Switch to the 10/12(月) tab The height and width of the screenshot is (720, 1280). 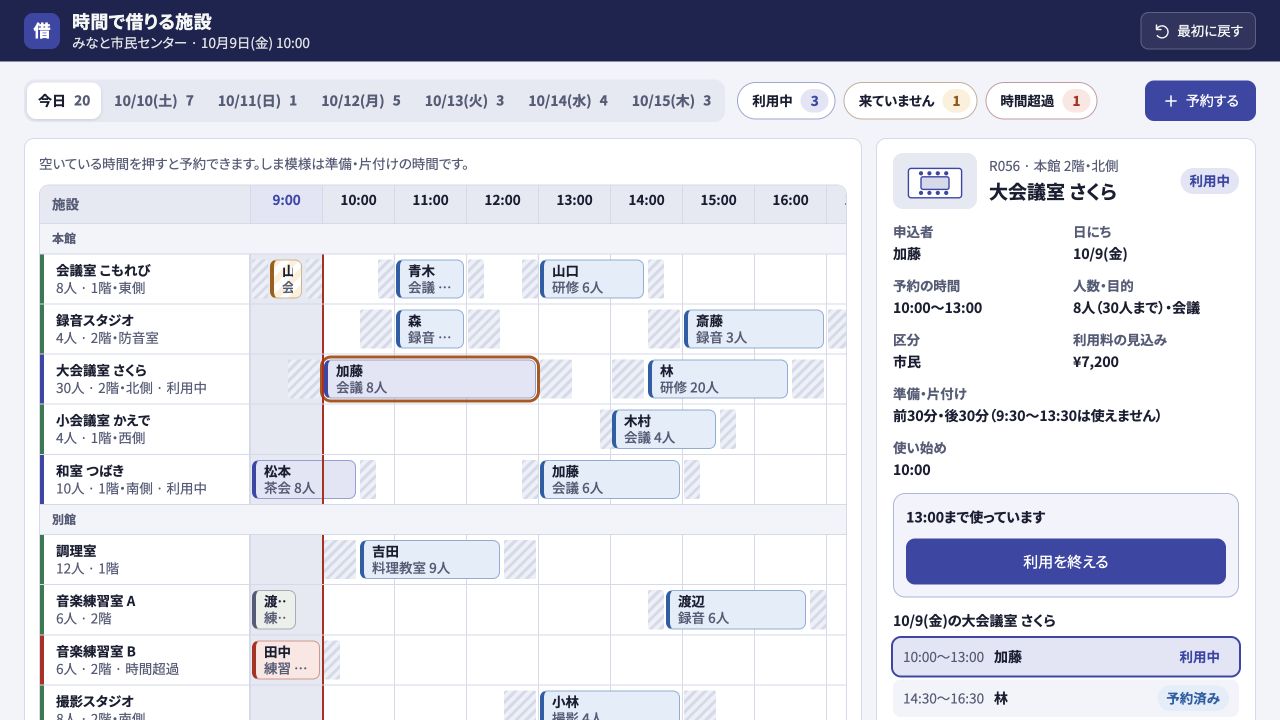(x=361, y=101)
